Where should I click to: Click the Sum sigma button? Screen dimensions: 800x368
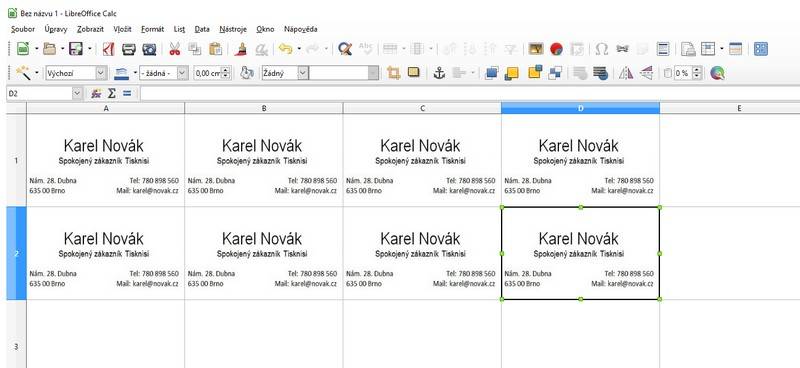[x=111, y=93]
